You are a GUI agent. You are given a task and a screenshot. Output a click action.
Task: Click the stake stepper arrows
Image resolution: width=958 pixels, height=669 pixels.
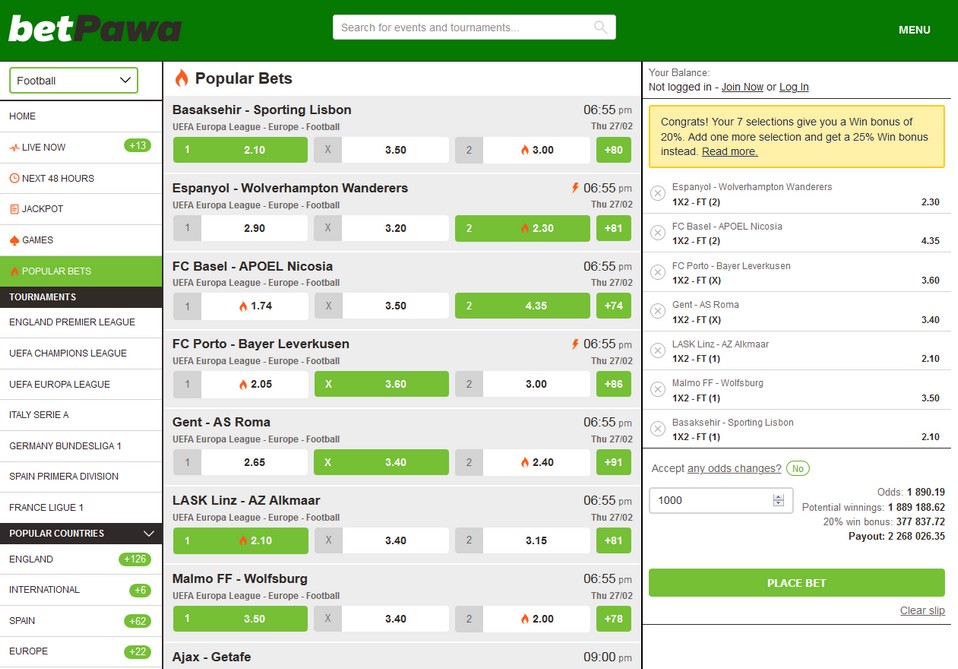[x=778, y=500]
